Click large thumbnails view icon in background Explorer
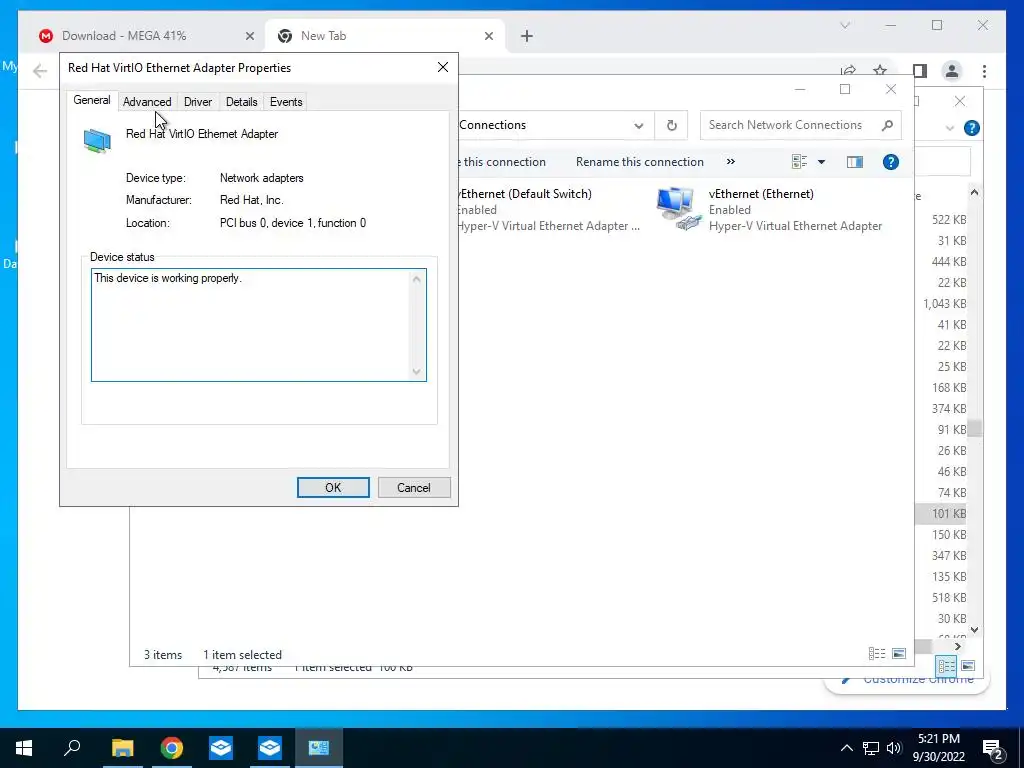Screen dimensions: 1024x768 click(968, 666)
